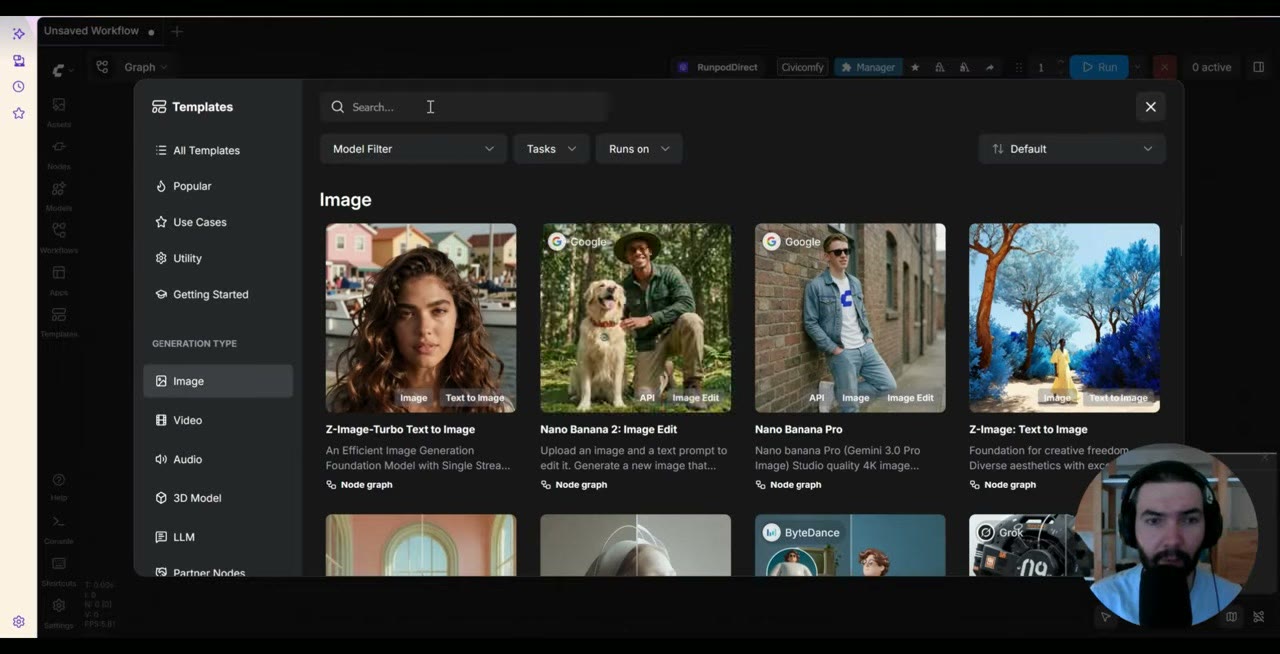Close the Templates dialog

(x=1150, y=107)
